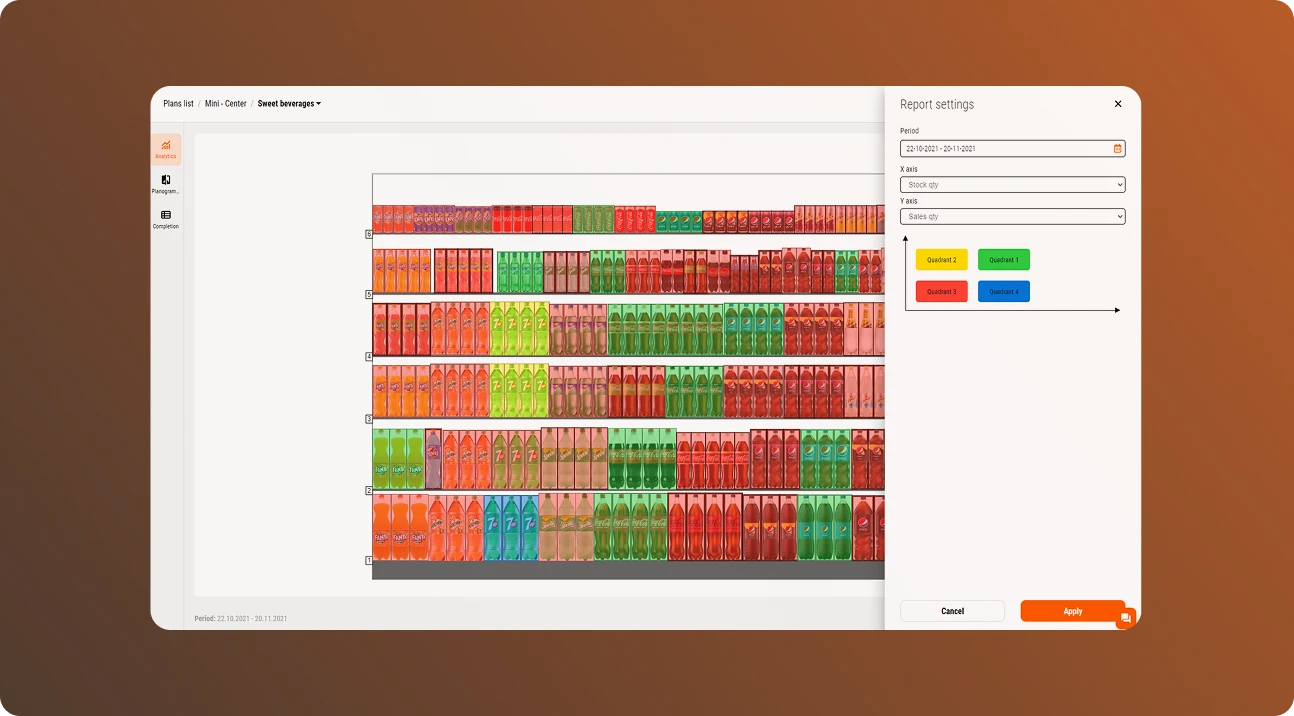Select yellow-highlighted 7up bottles on shelf 3
1294x716 pixels.
click(x=520, y=391)
